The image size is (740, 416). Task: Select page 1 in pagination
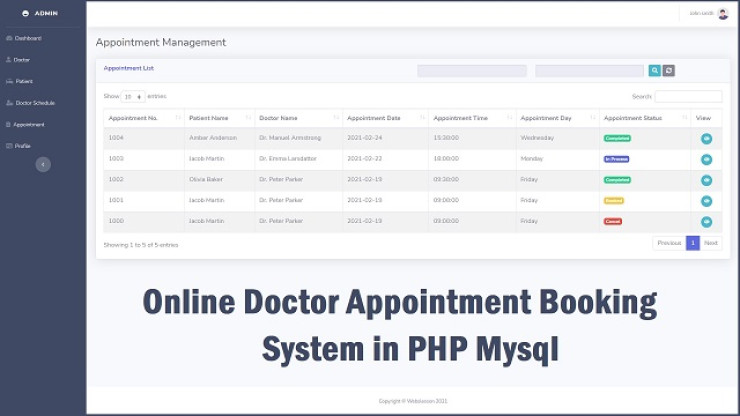coord(693,243)
